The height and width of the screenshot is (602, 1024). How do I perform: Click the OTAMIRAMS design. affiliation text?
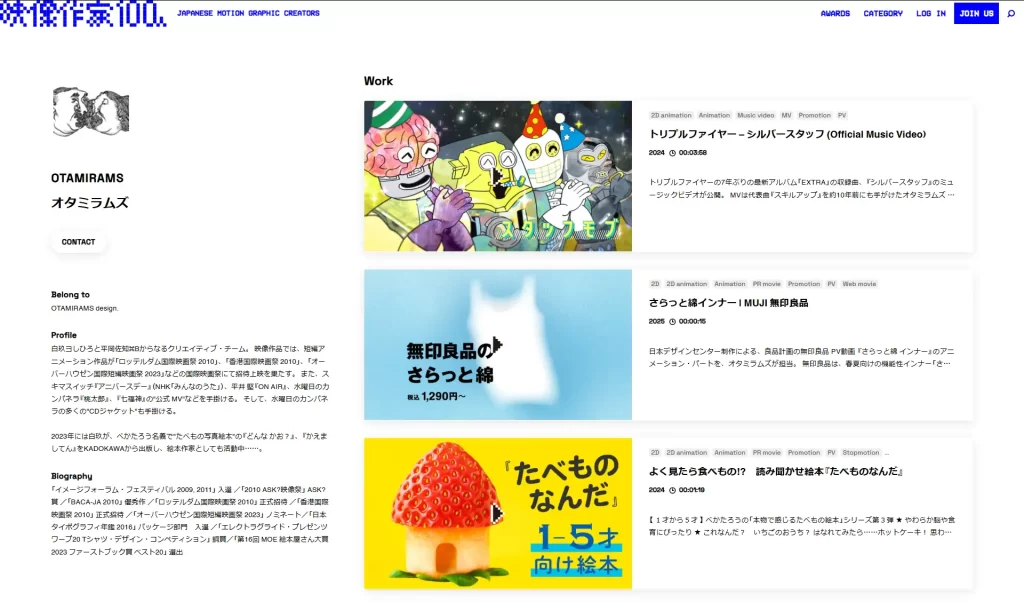(x=85, y=308)
